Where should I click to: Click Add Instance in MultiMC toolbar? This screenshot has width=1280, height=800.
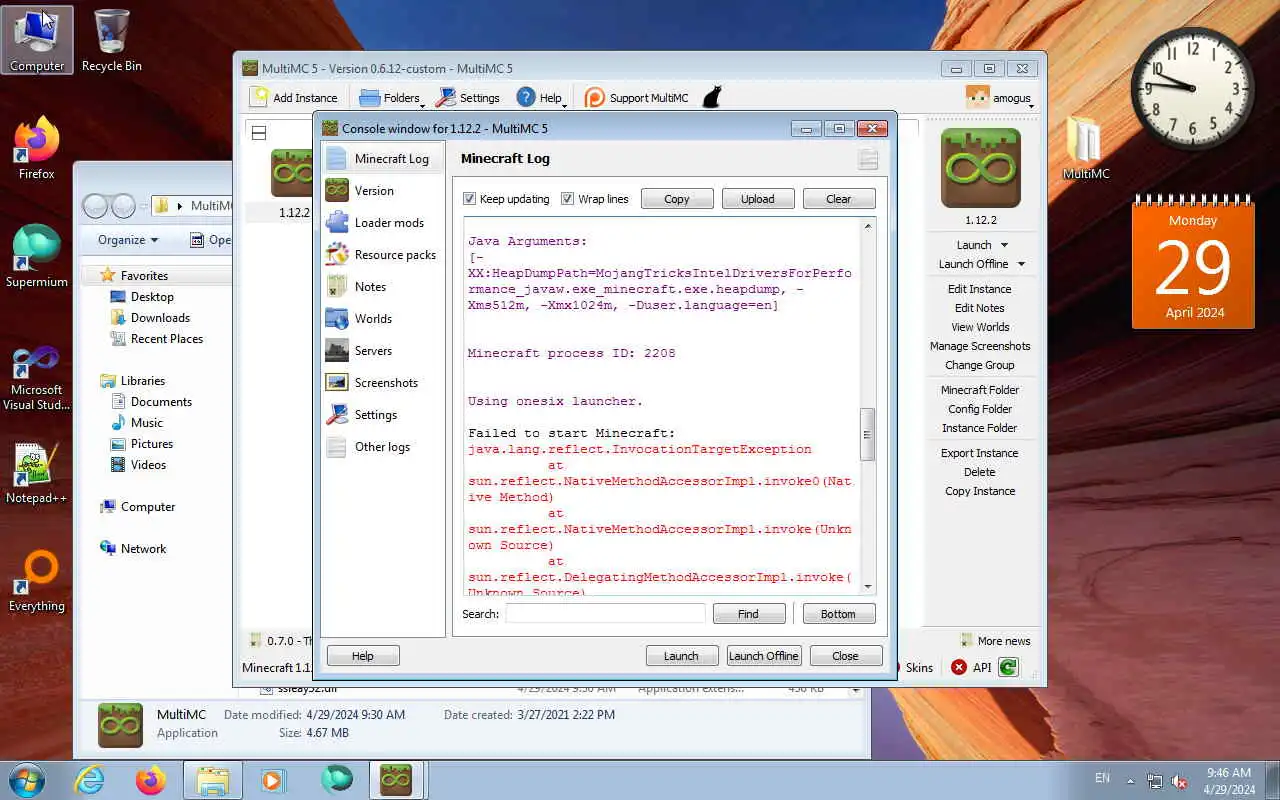(294, 97)
